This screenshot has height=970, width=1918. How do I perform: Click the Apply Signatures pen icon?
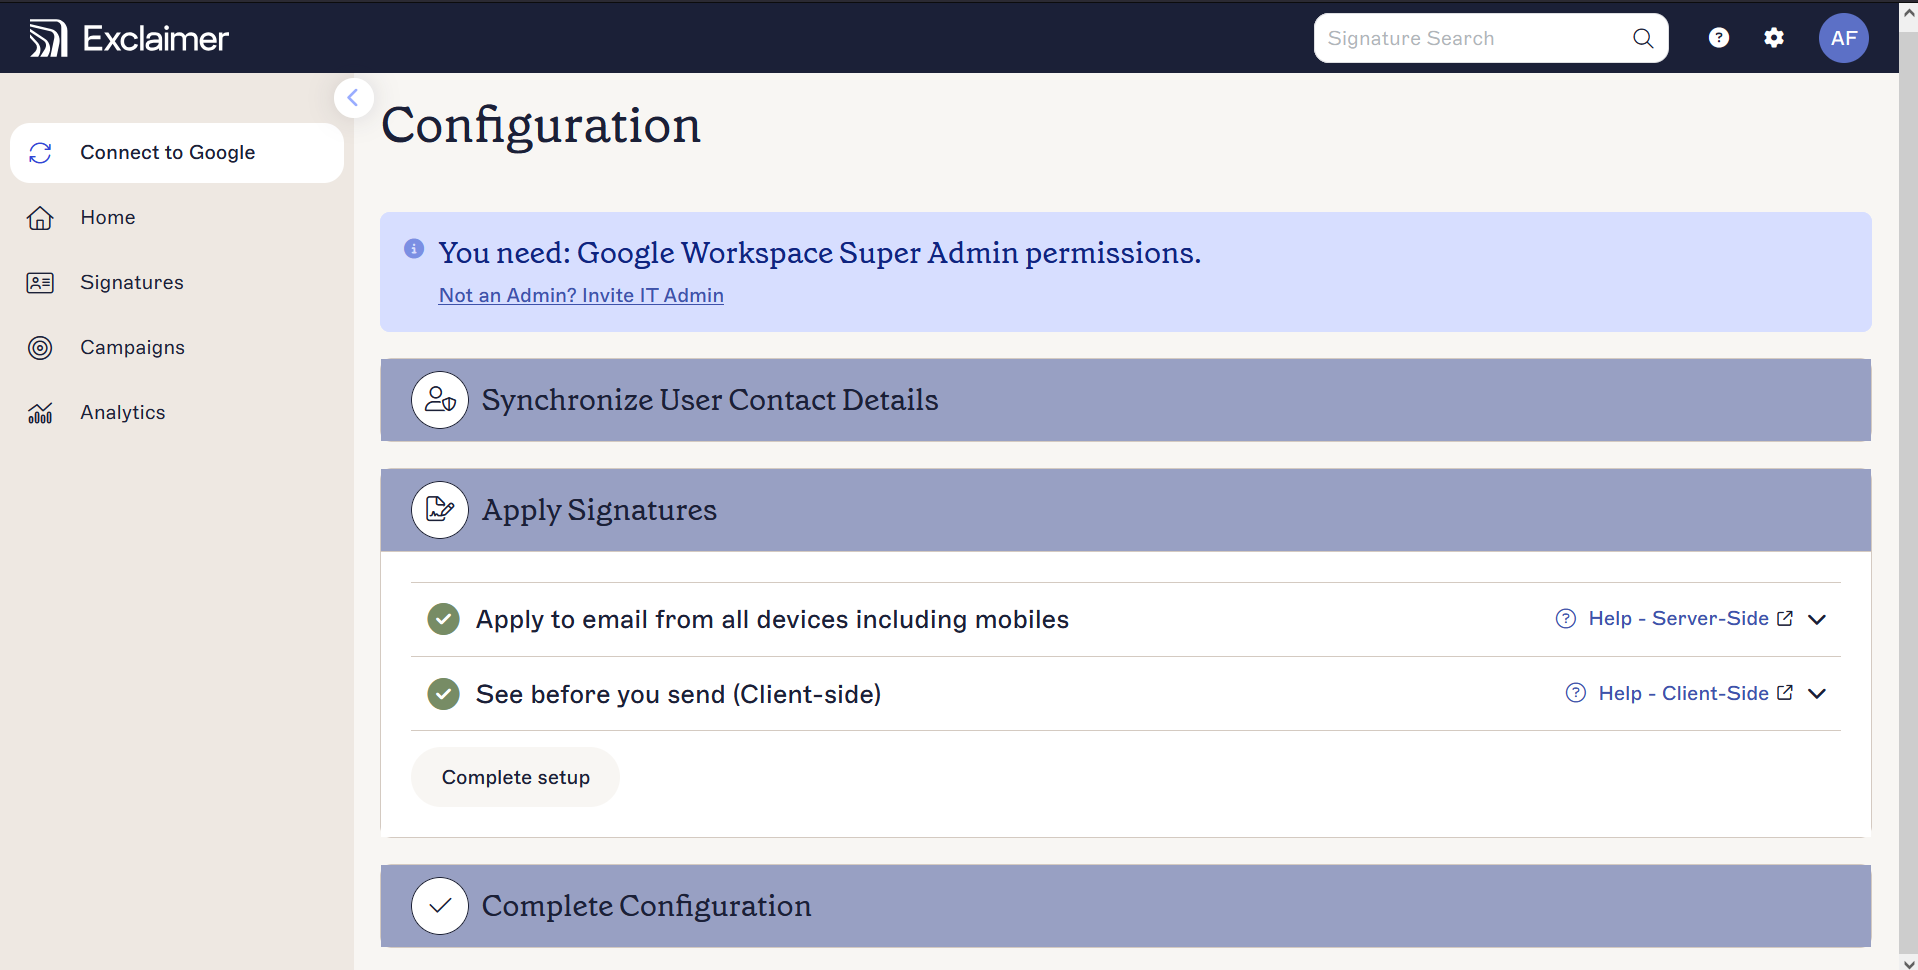[x=440, y=510]
